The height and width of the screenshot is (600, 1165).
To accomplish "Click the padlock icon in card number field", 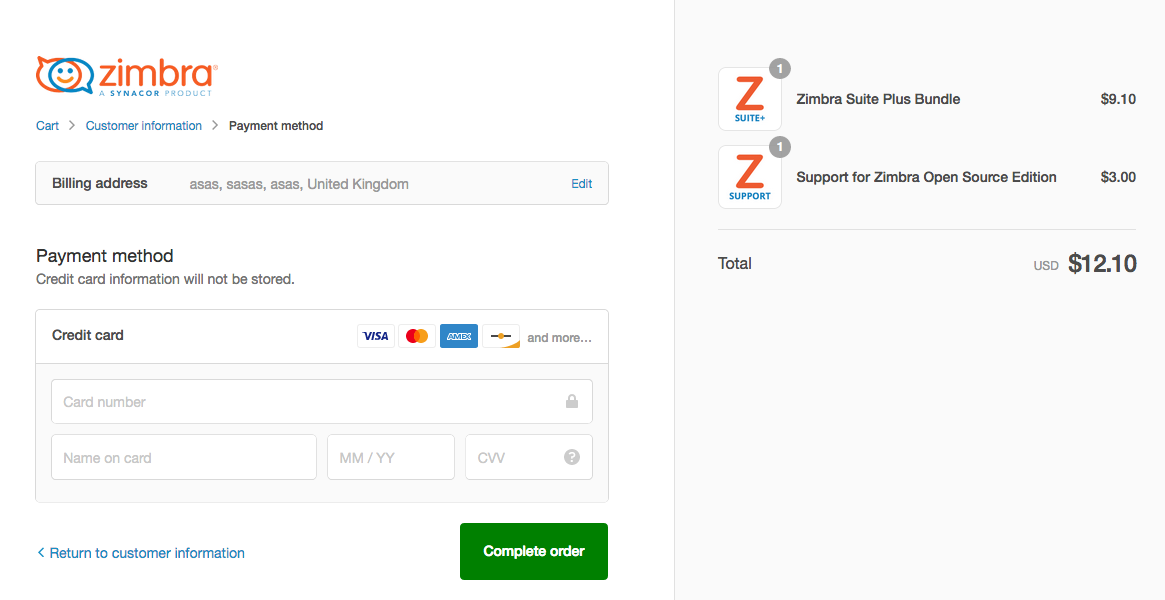I will (x=572, y=401).
